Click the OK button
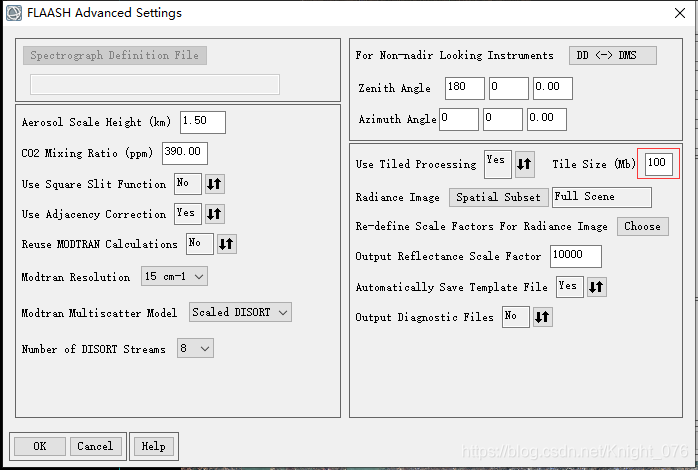The width and height of the screenshot is (698, 470). click(x=40, y=446)
